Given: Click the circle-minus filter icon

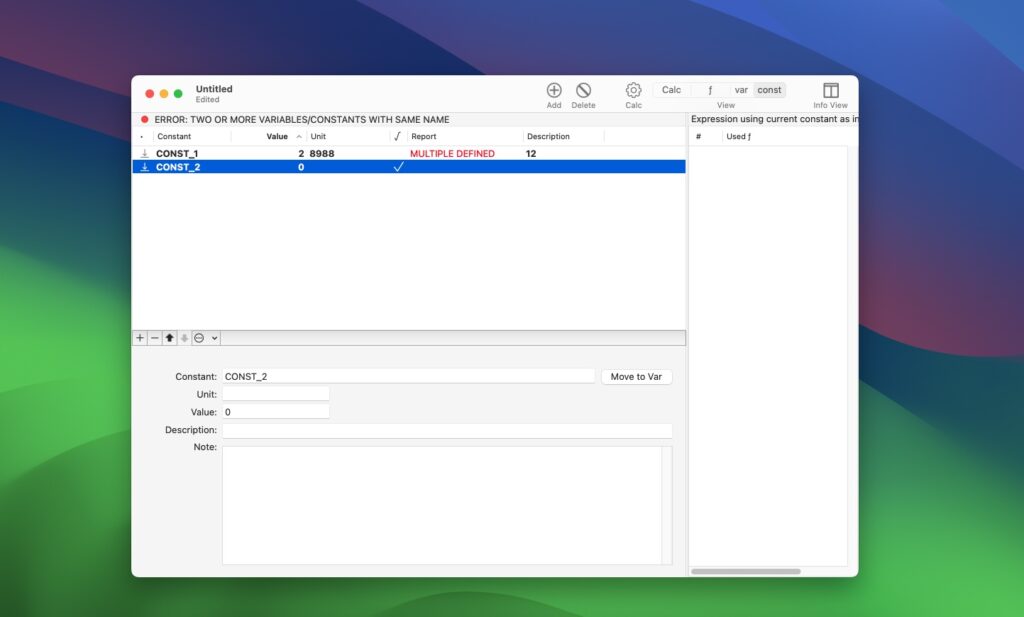Looking at the screenshot, I should click(198, 338).
